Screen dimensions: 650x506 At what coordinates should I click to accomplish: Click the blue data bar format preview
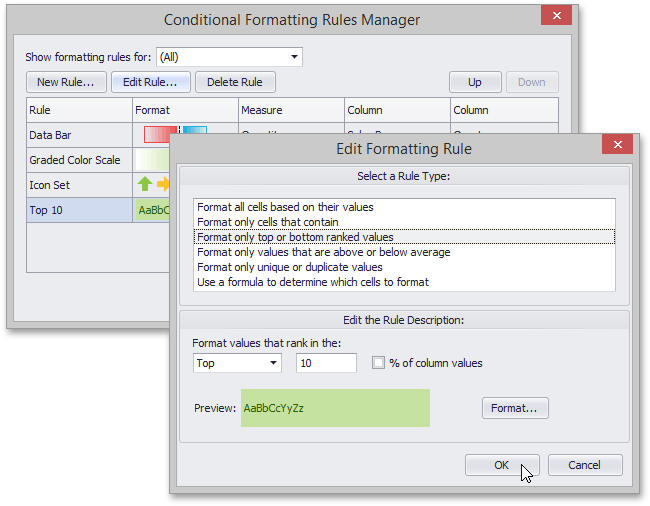195,131
